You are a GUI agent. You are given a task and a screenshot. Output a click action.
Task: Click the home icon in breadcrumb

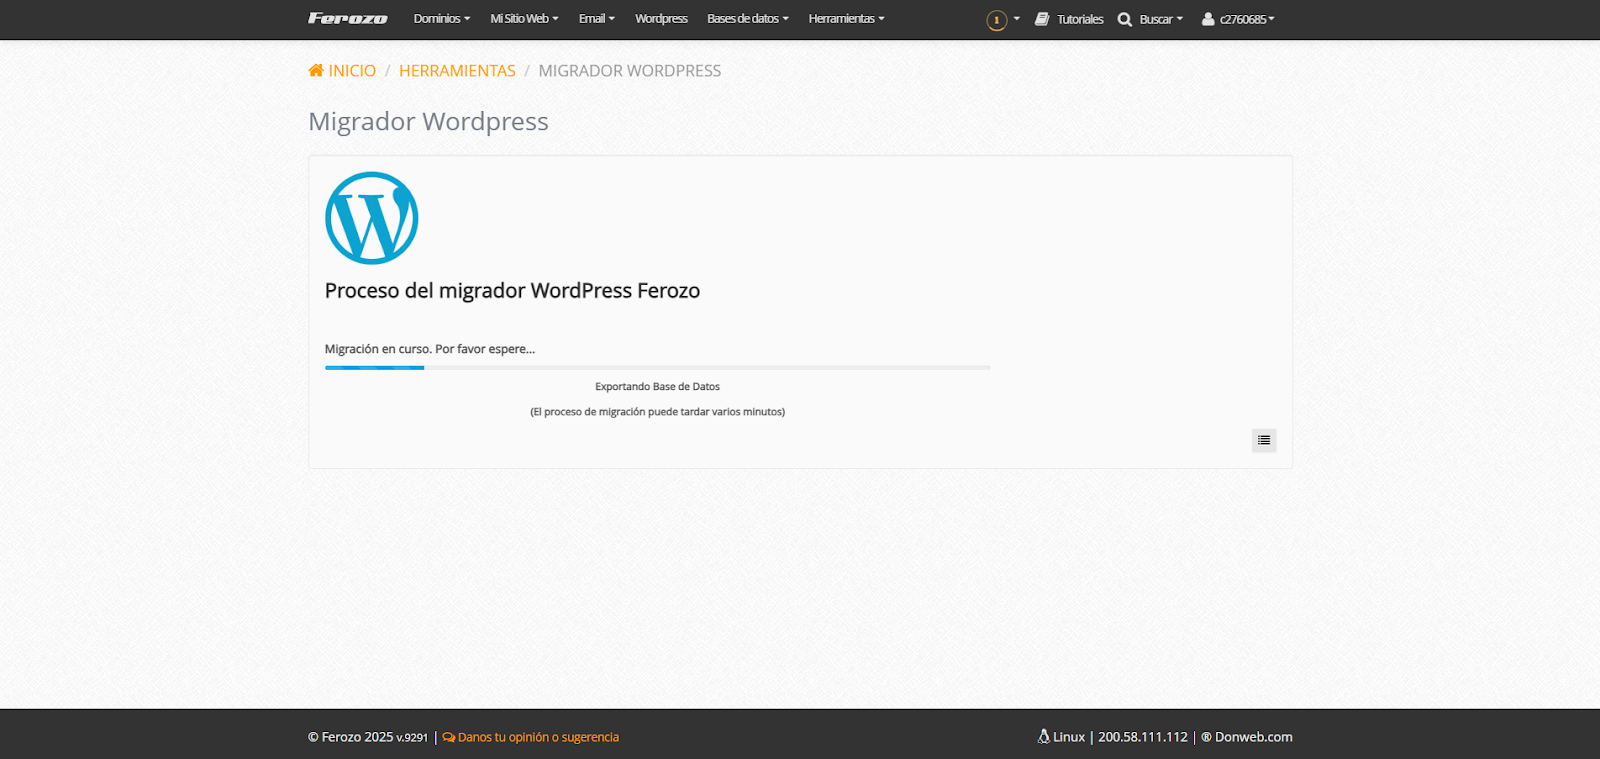(x=316, y=70)
